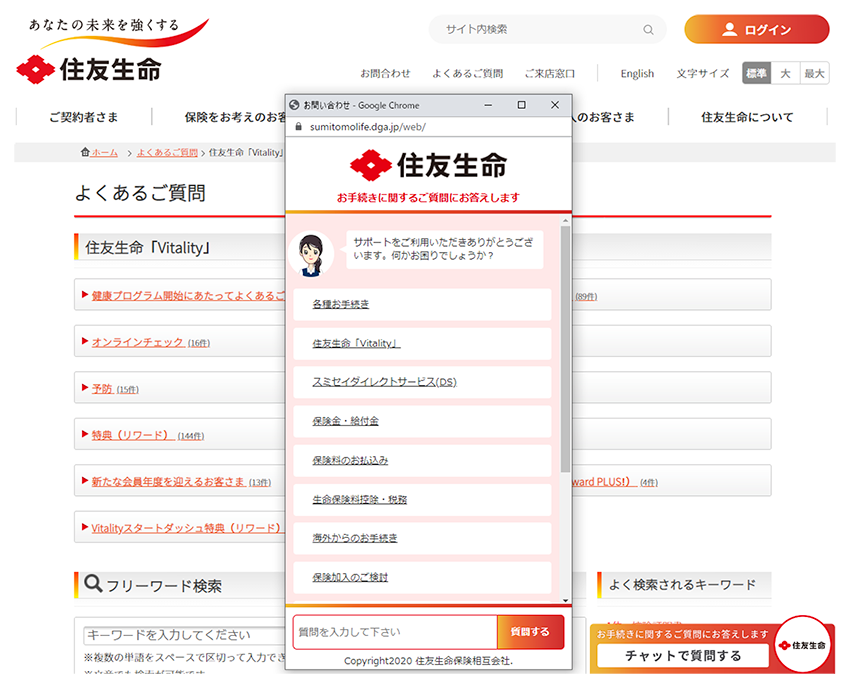Viewport: 850px width, 688px height.
Task: Click the lock icon in the popup address bar
Action: 298,127
